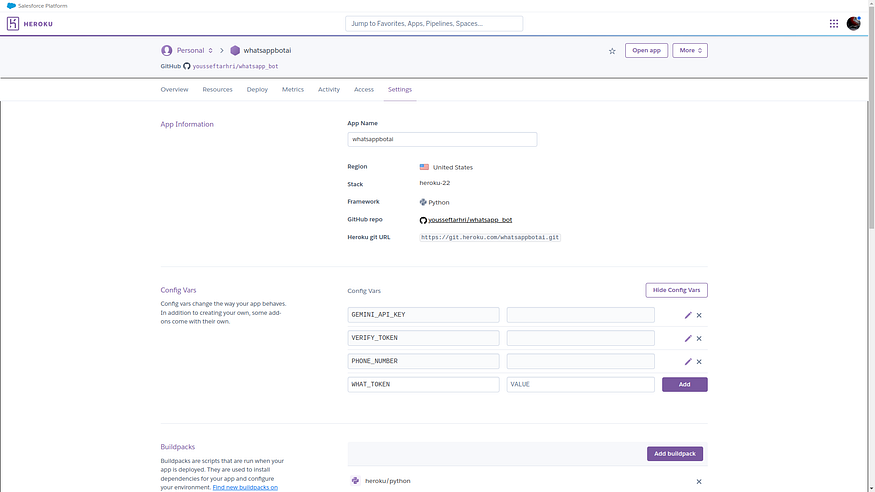Switch to the Deploy tab
The height and width of the screenshot is (492, 875).
(x=257, y=89)
